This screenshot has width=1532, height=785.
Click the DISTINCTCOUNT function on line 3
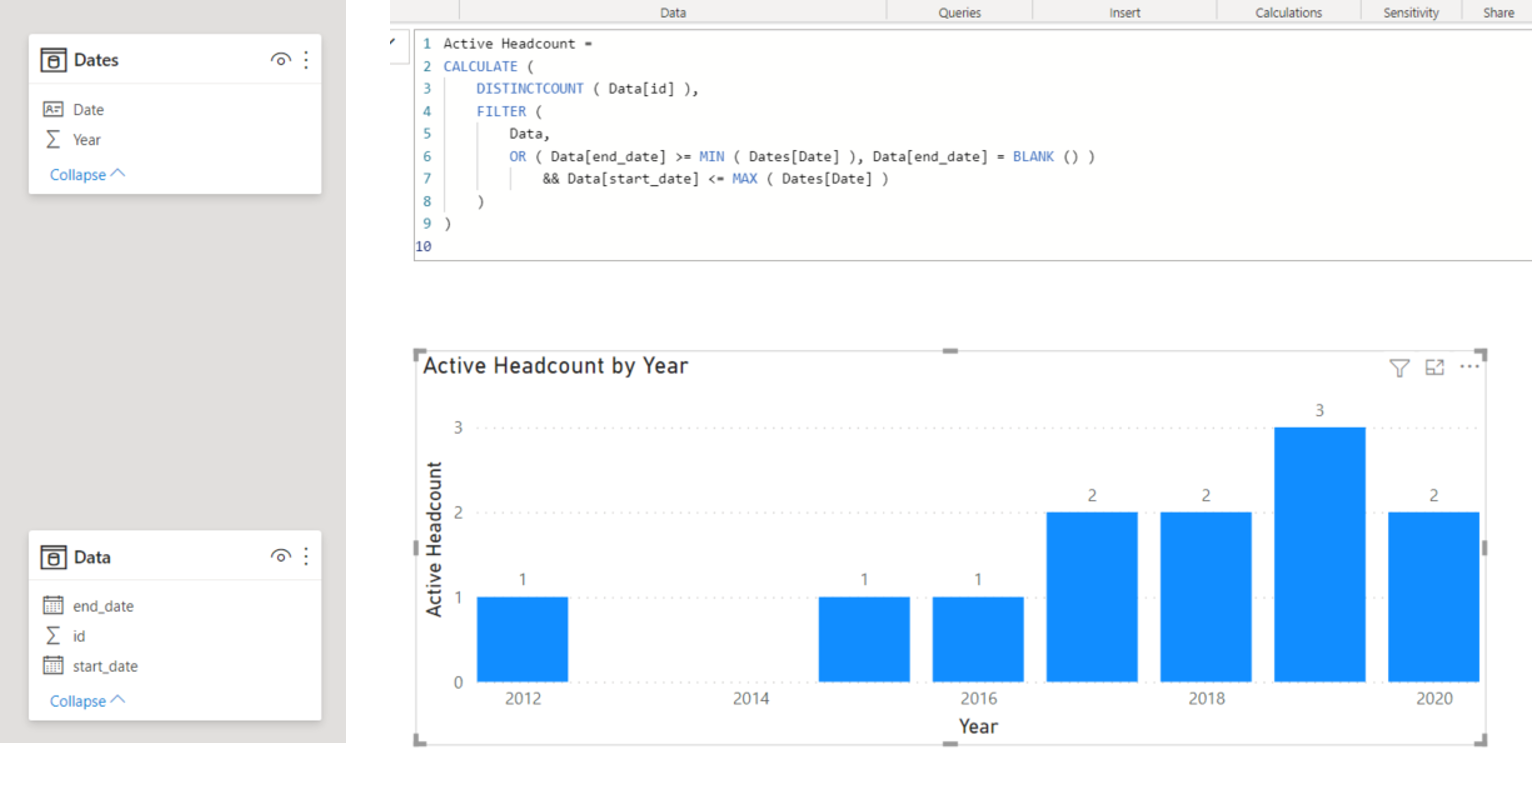pos(530,88)
